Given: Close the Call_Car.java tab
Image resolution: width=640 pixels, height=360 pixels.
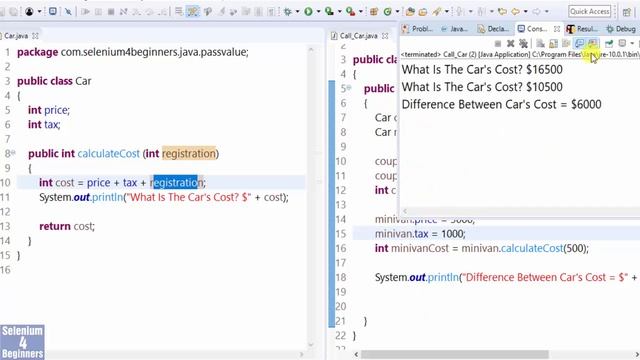Looking at the screenshot, I should pos(385,36).
